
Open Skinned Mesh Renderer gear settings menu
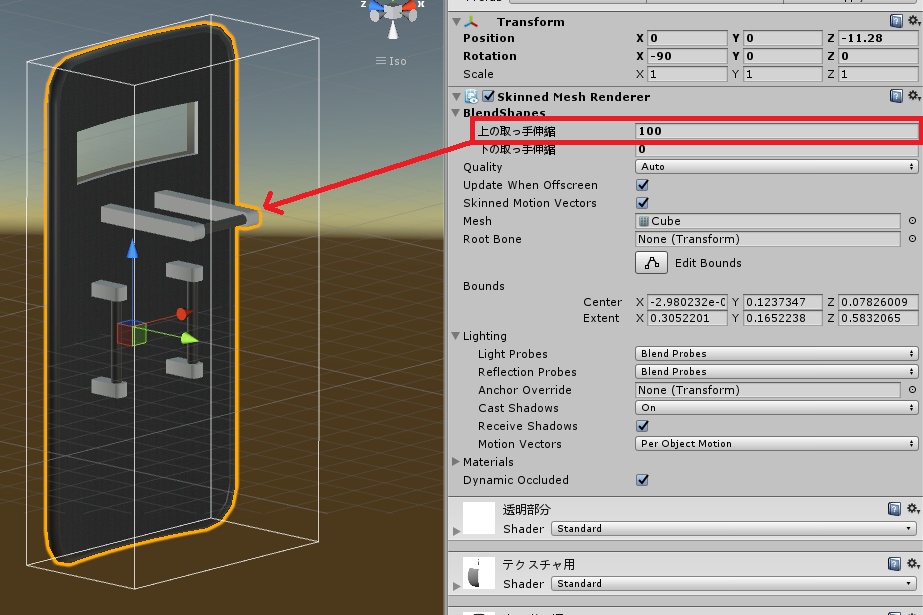pyautogui.click(x=914, y=95)
